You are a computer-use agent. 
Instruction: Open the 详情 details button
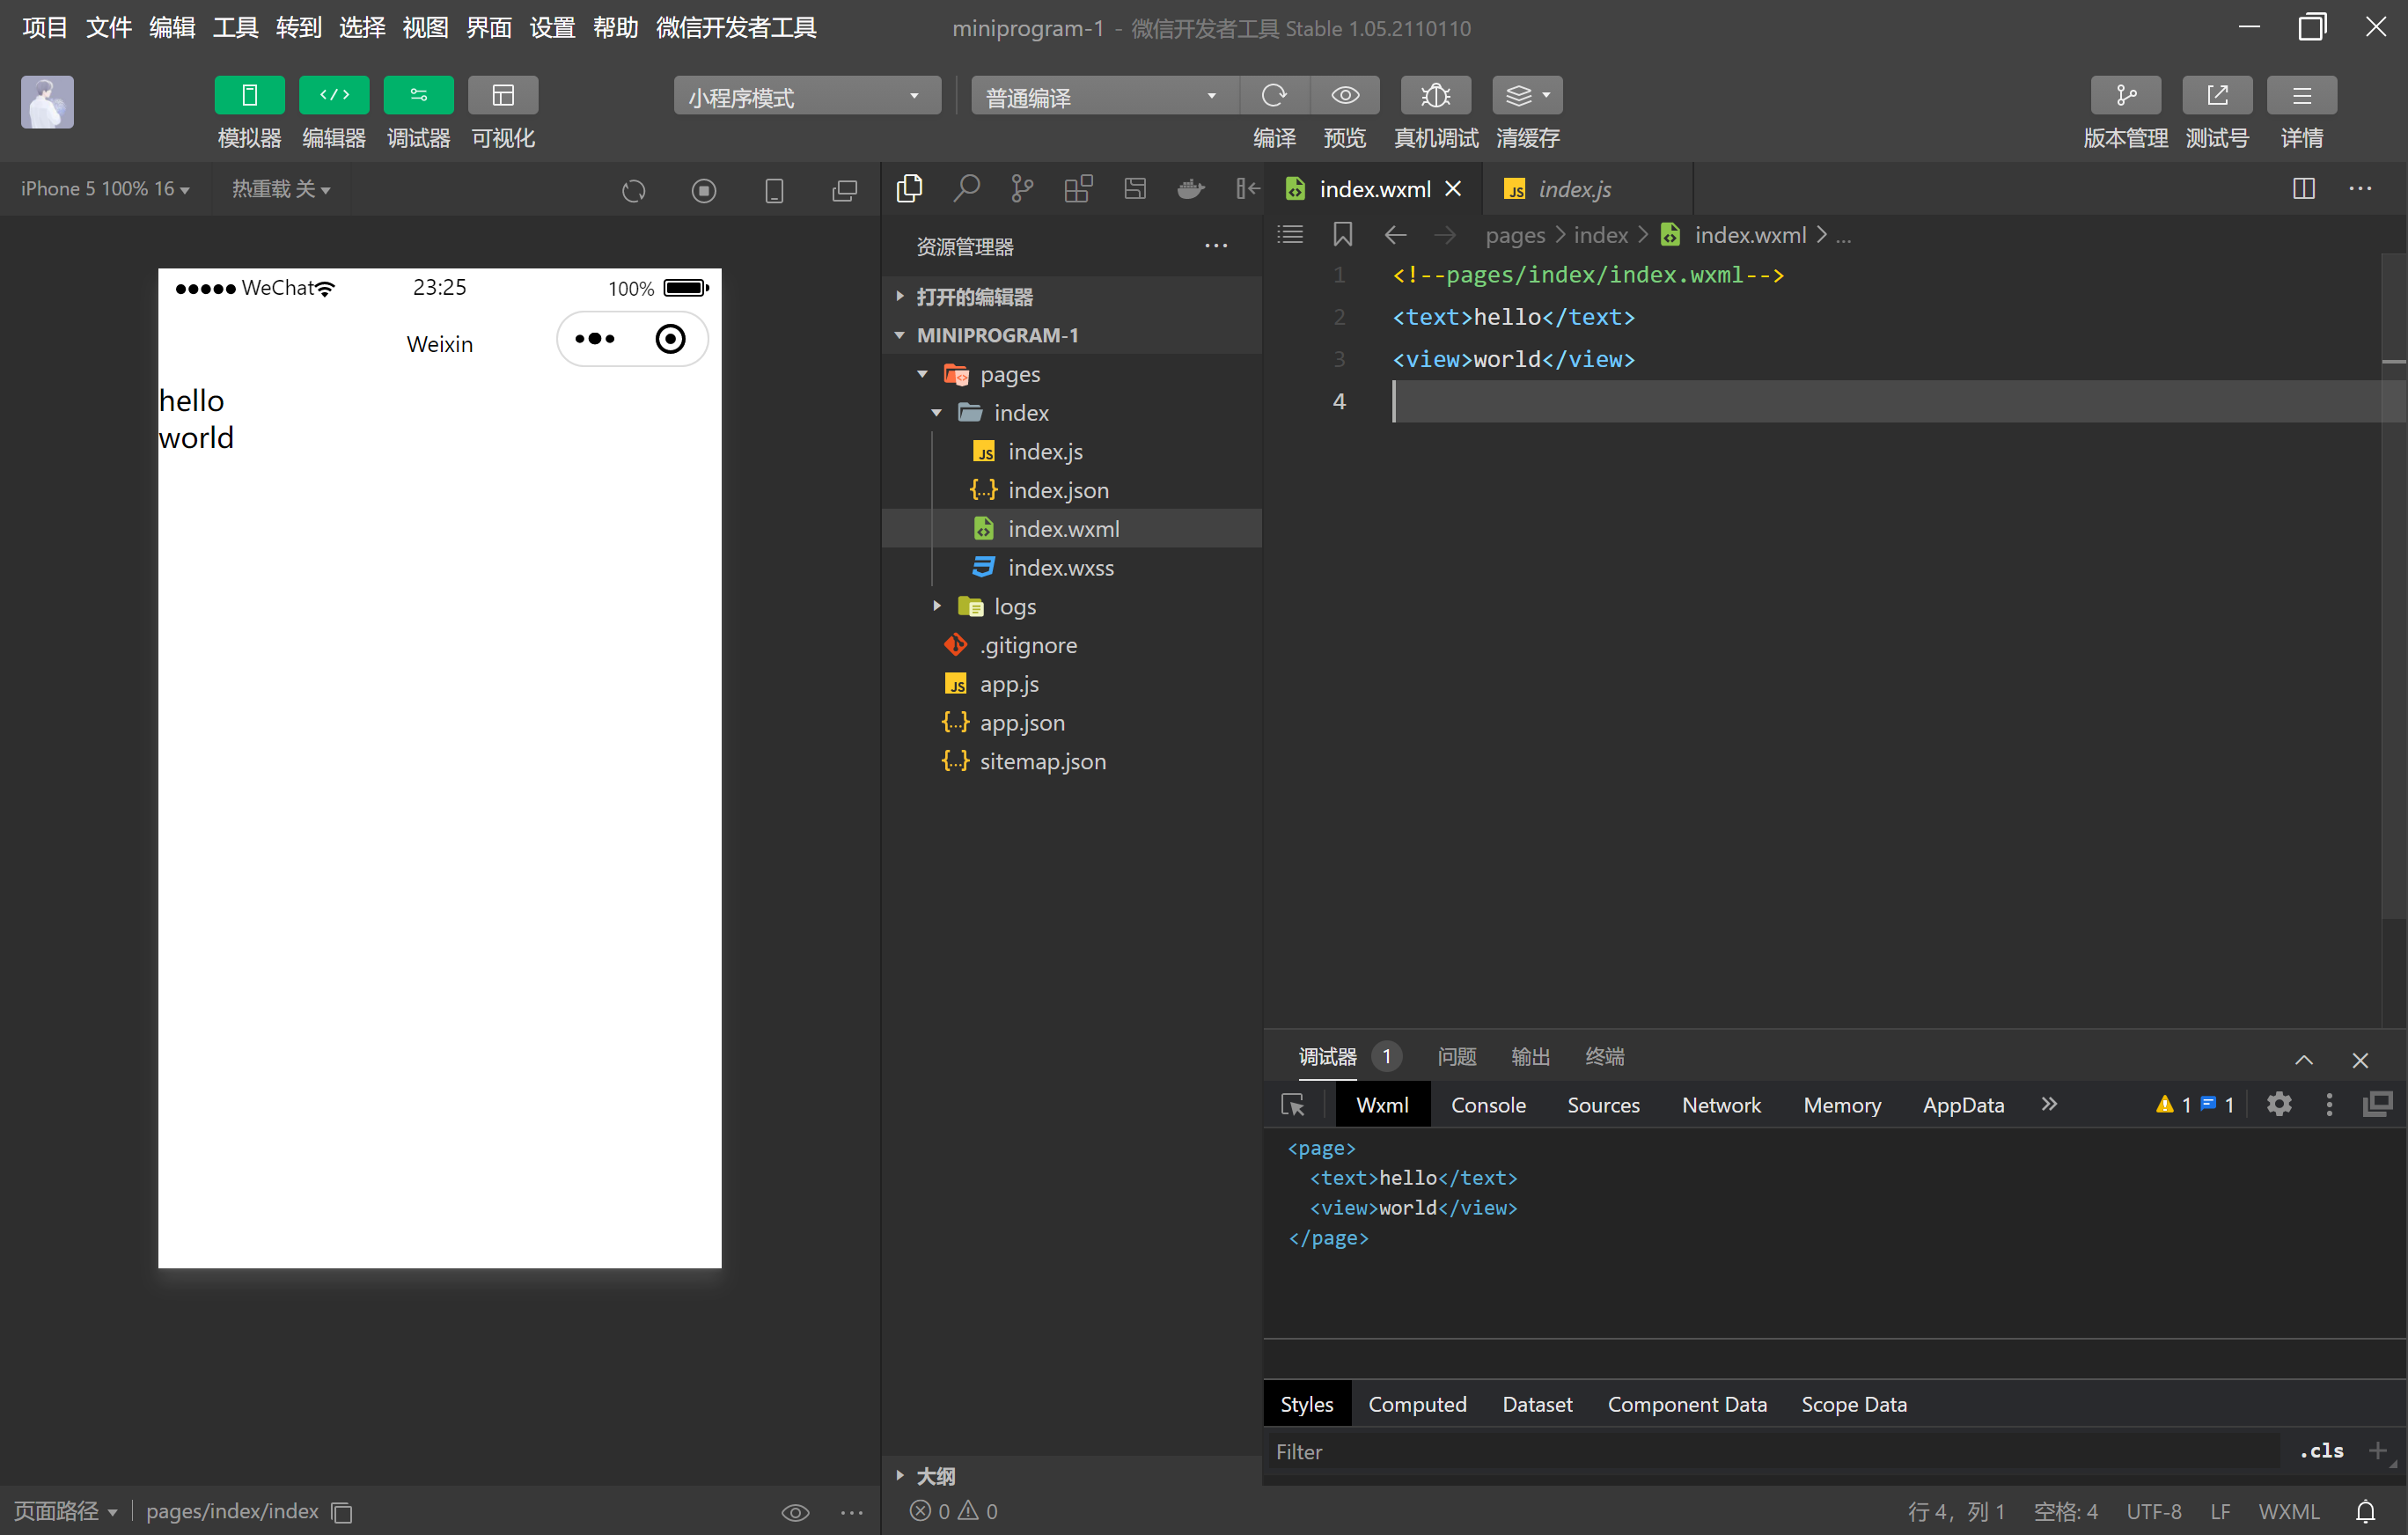[x=2301, y=96]
